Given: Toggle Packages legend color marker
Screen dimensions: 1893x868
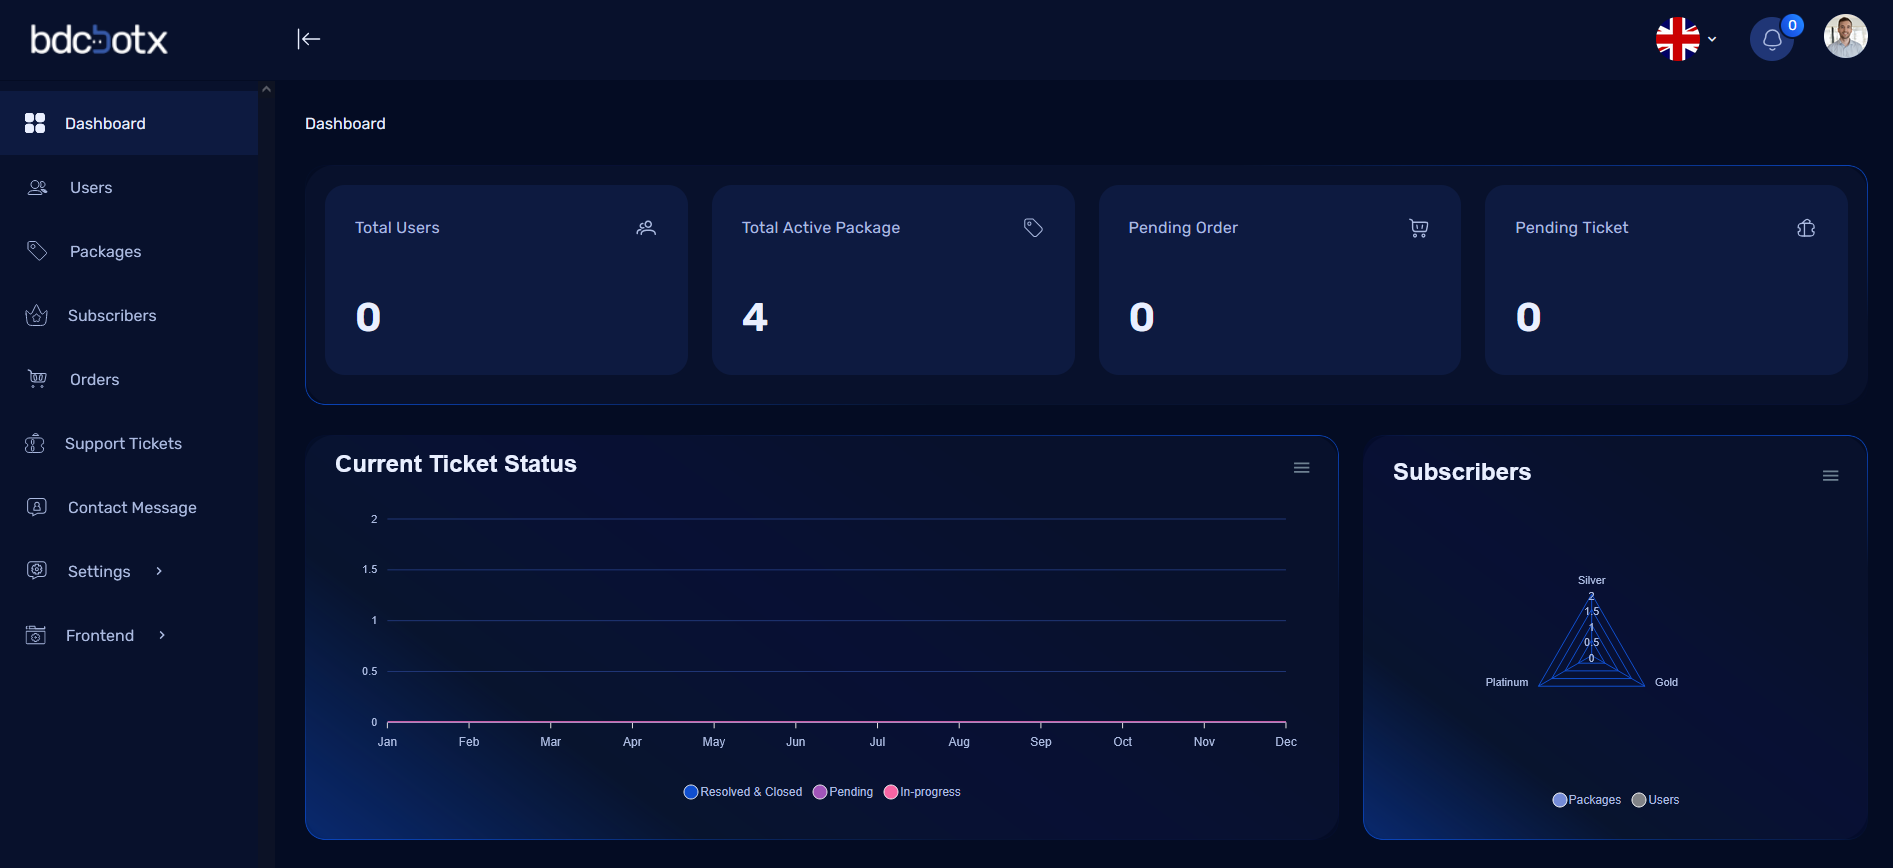Looking at the screenshot, I should point(1559,800).
